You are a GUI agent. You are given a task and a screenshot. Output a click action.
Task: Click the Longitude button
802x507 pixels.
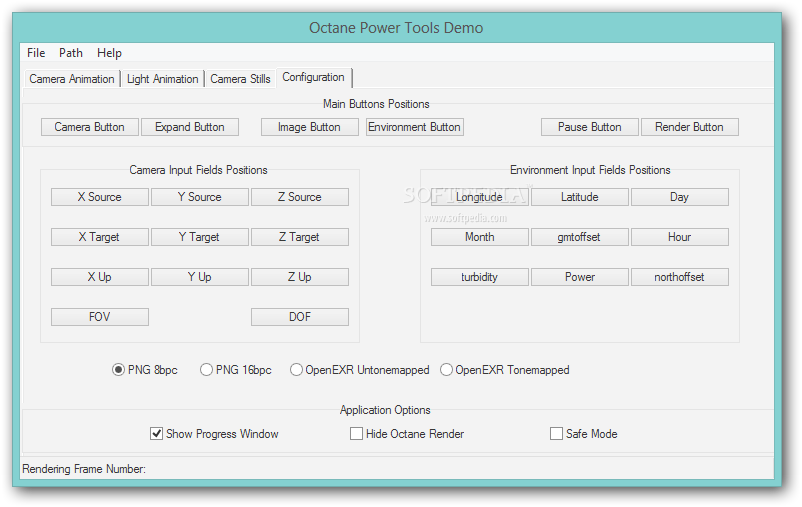pos(479,197)
